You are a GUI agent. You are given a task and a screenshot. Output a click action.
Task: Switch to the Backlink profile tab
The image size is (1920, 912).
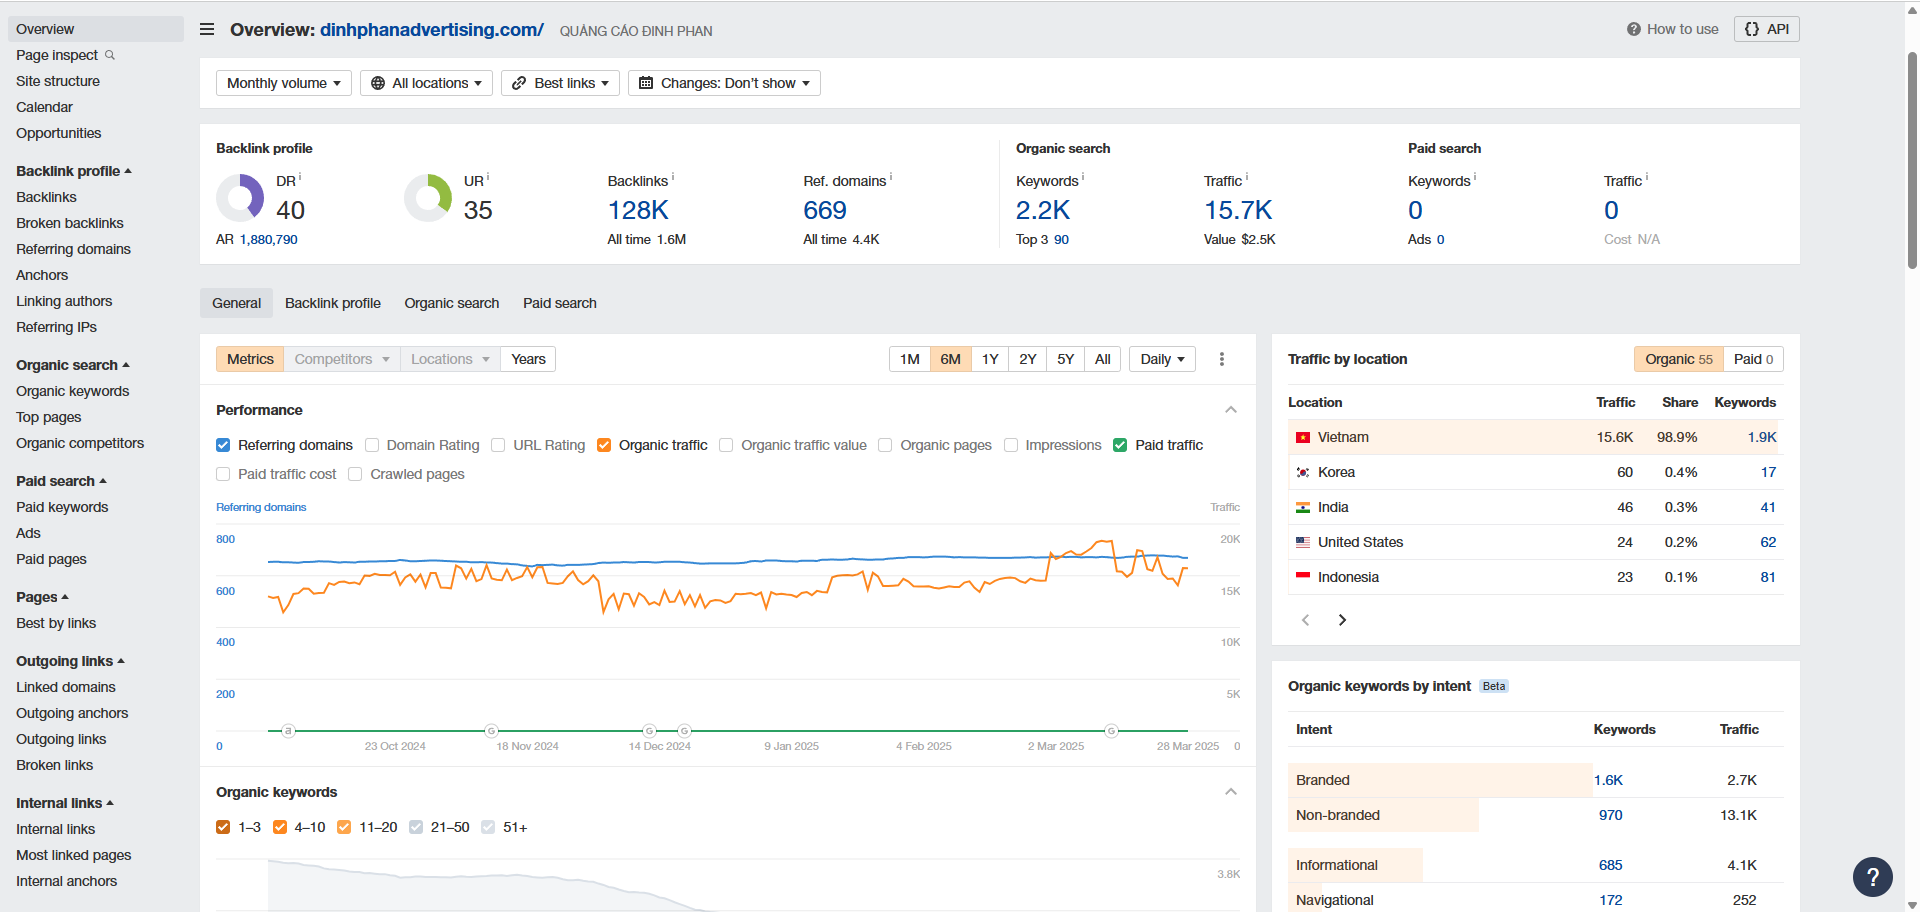point(333,303)
